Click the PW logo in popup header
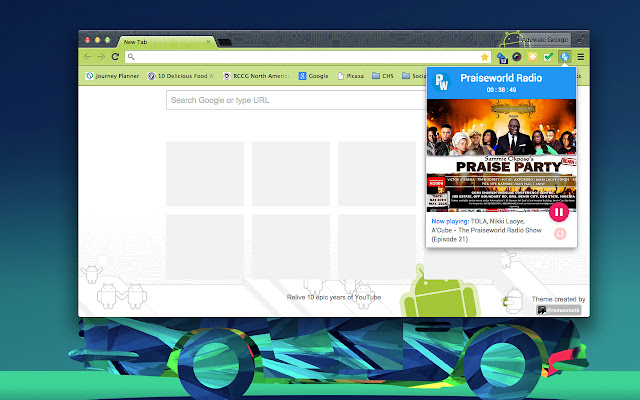 pos(442,82)
